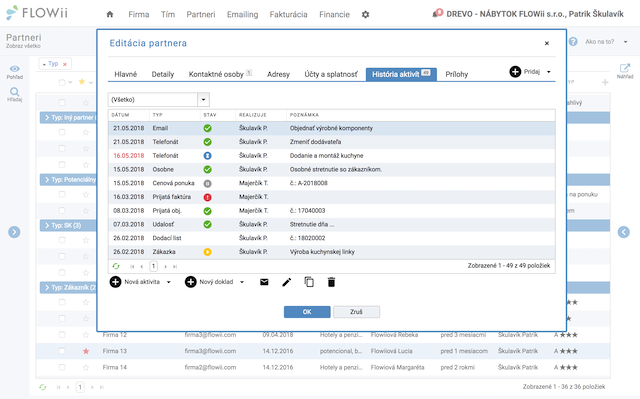The width and height of the screenshot is (640, 399).
Task: Open the Nový doklad dropdown arrow
Action: 242,282
